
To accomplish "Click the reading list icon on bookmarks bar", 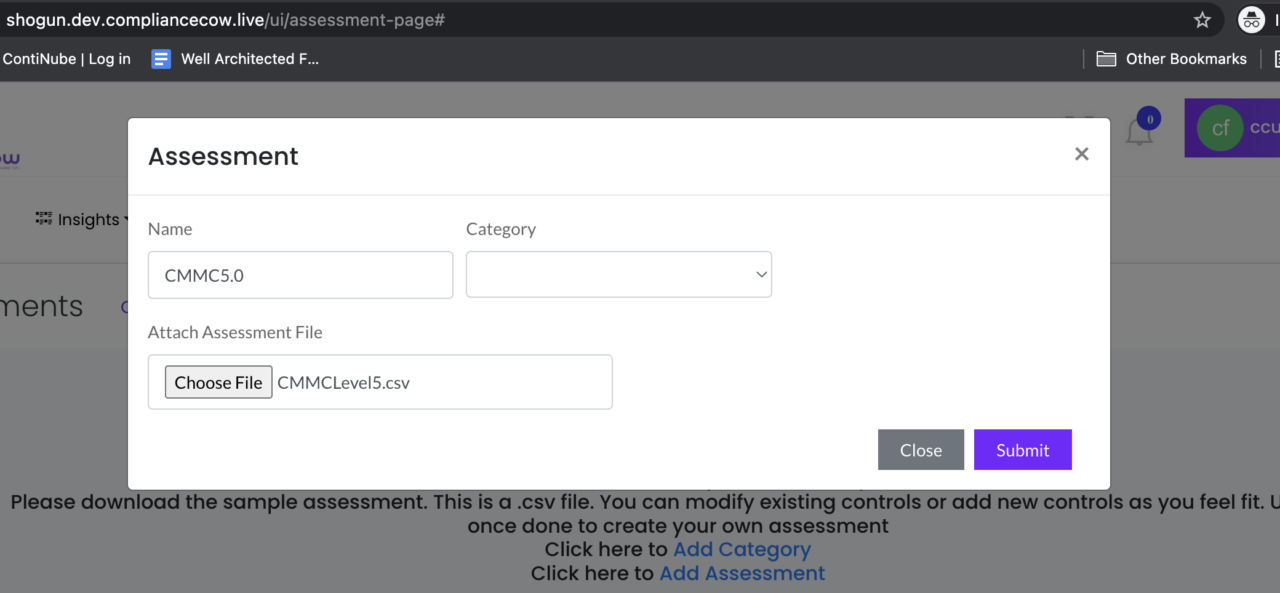I will [x=1275, y=59].
